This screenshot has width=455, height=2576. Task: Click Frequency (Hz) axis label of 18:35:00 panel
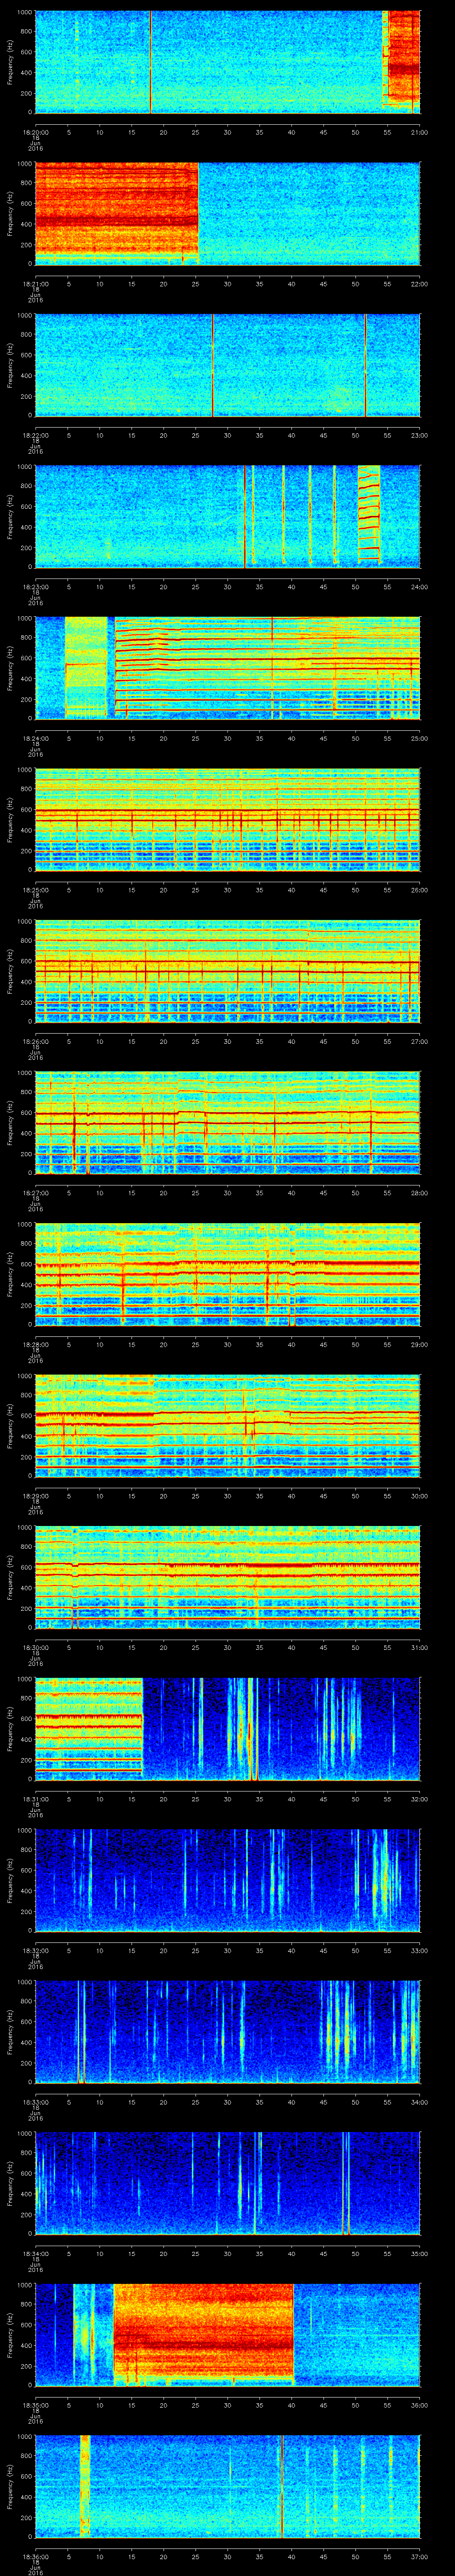click(10, 2335)
